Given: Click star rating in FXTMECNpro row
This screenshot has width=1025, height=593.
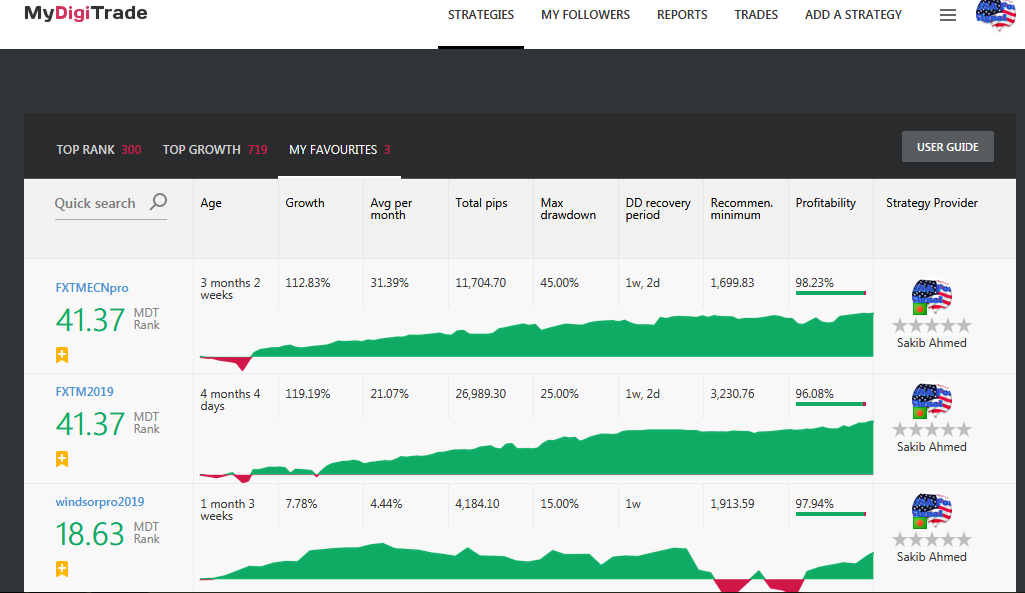Looking at the screenshot, I should (932, 325).
